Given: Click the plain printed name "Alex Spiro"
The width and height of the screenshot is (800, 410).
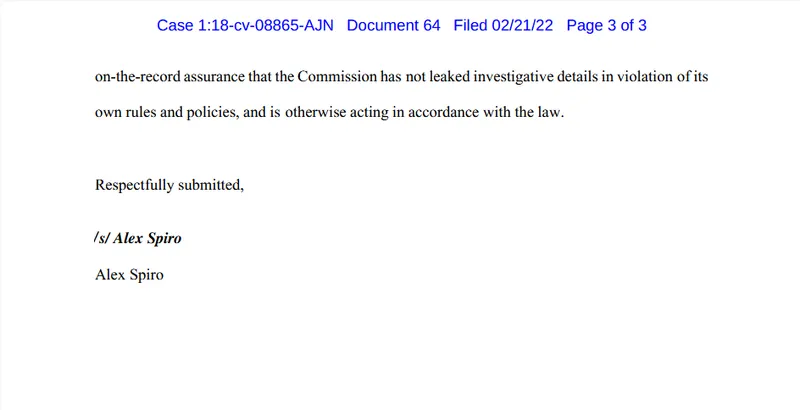Looking at the screenshot, I should pos(128,274).
